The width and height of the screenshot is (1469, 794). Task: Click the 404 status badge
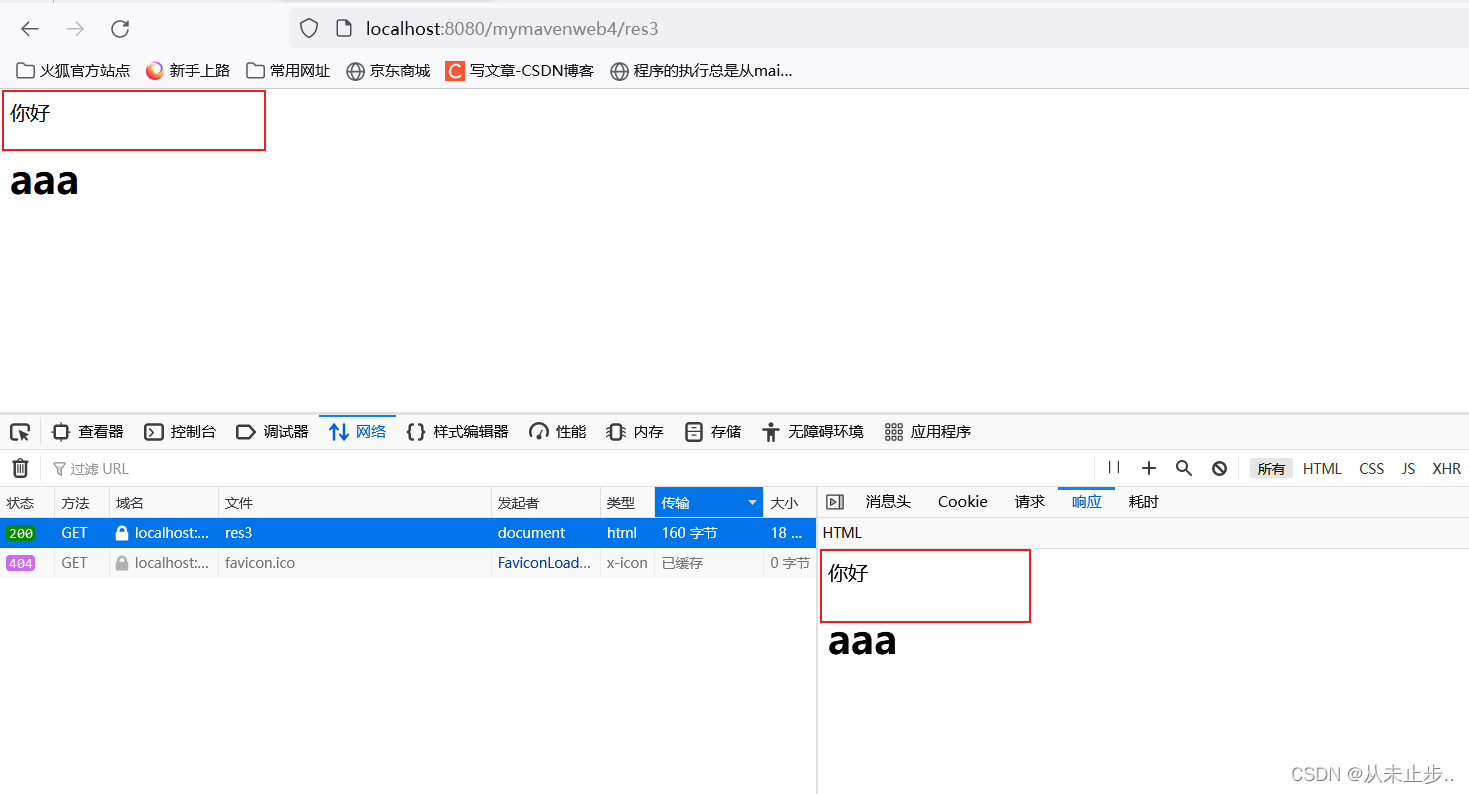click(x=20, y=564)
